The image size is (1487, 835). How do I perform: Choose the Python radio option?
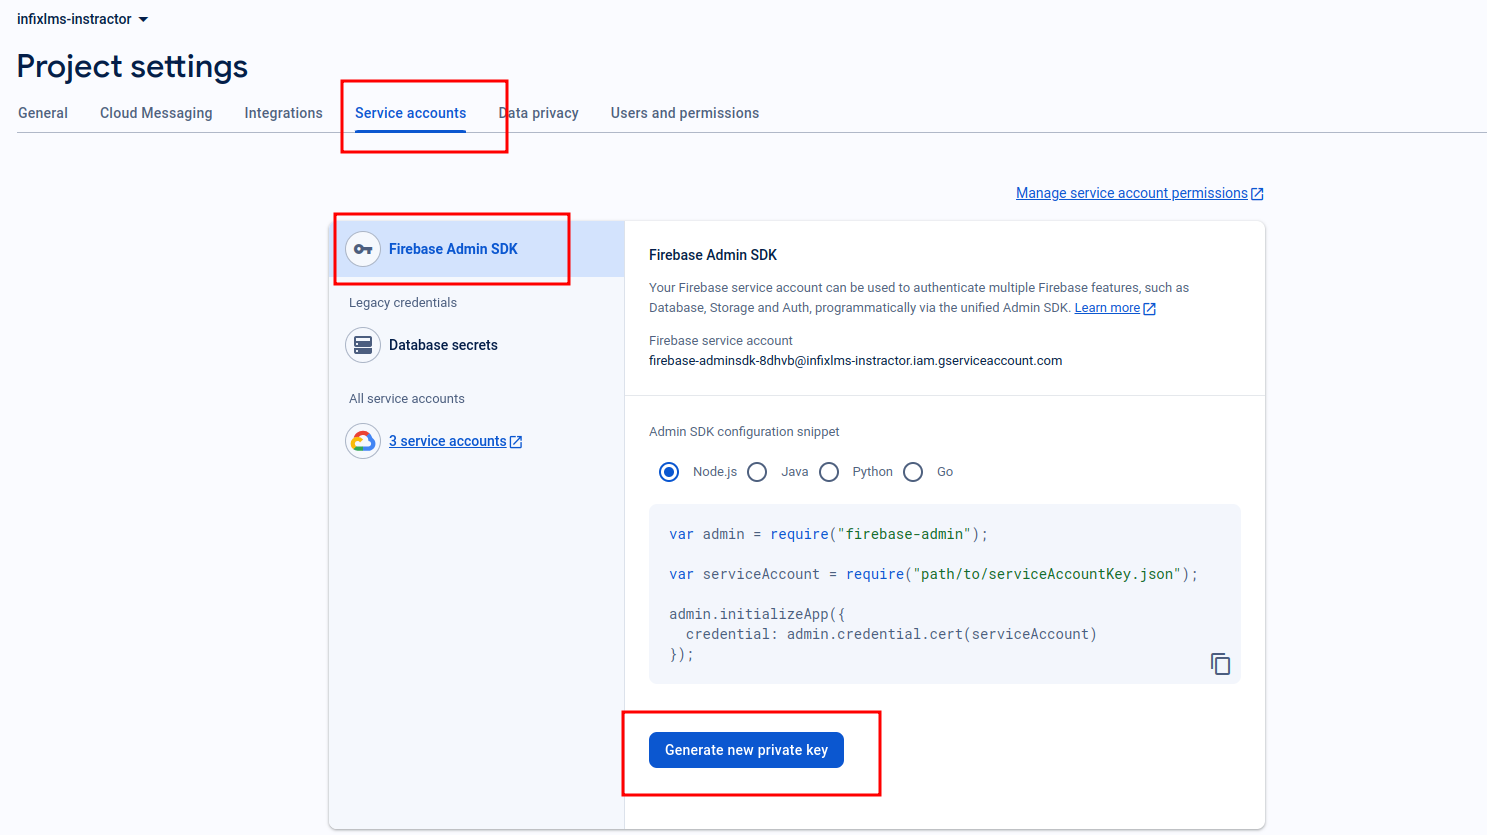tap(829, 472)
